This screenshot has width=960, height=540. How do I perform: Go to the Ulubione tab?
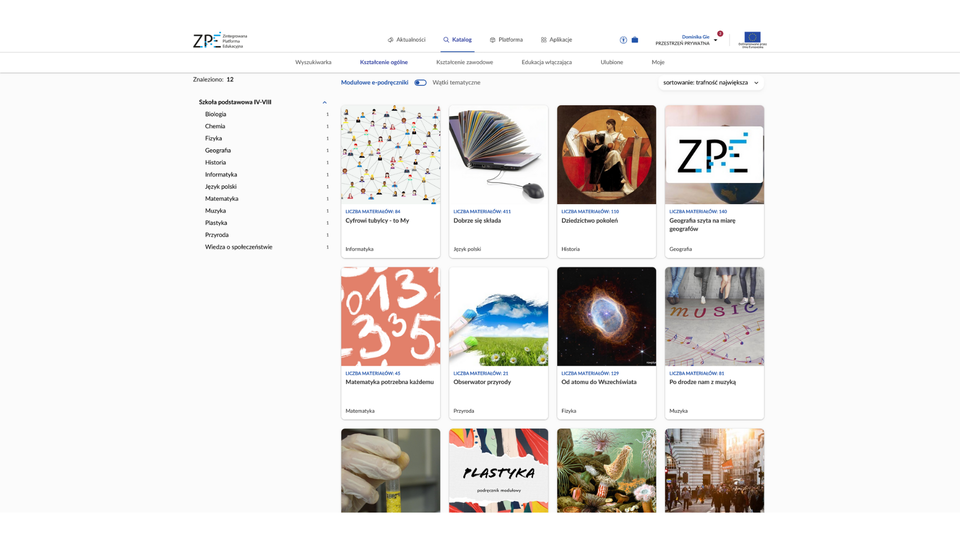tap(611, 62)
